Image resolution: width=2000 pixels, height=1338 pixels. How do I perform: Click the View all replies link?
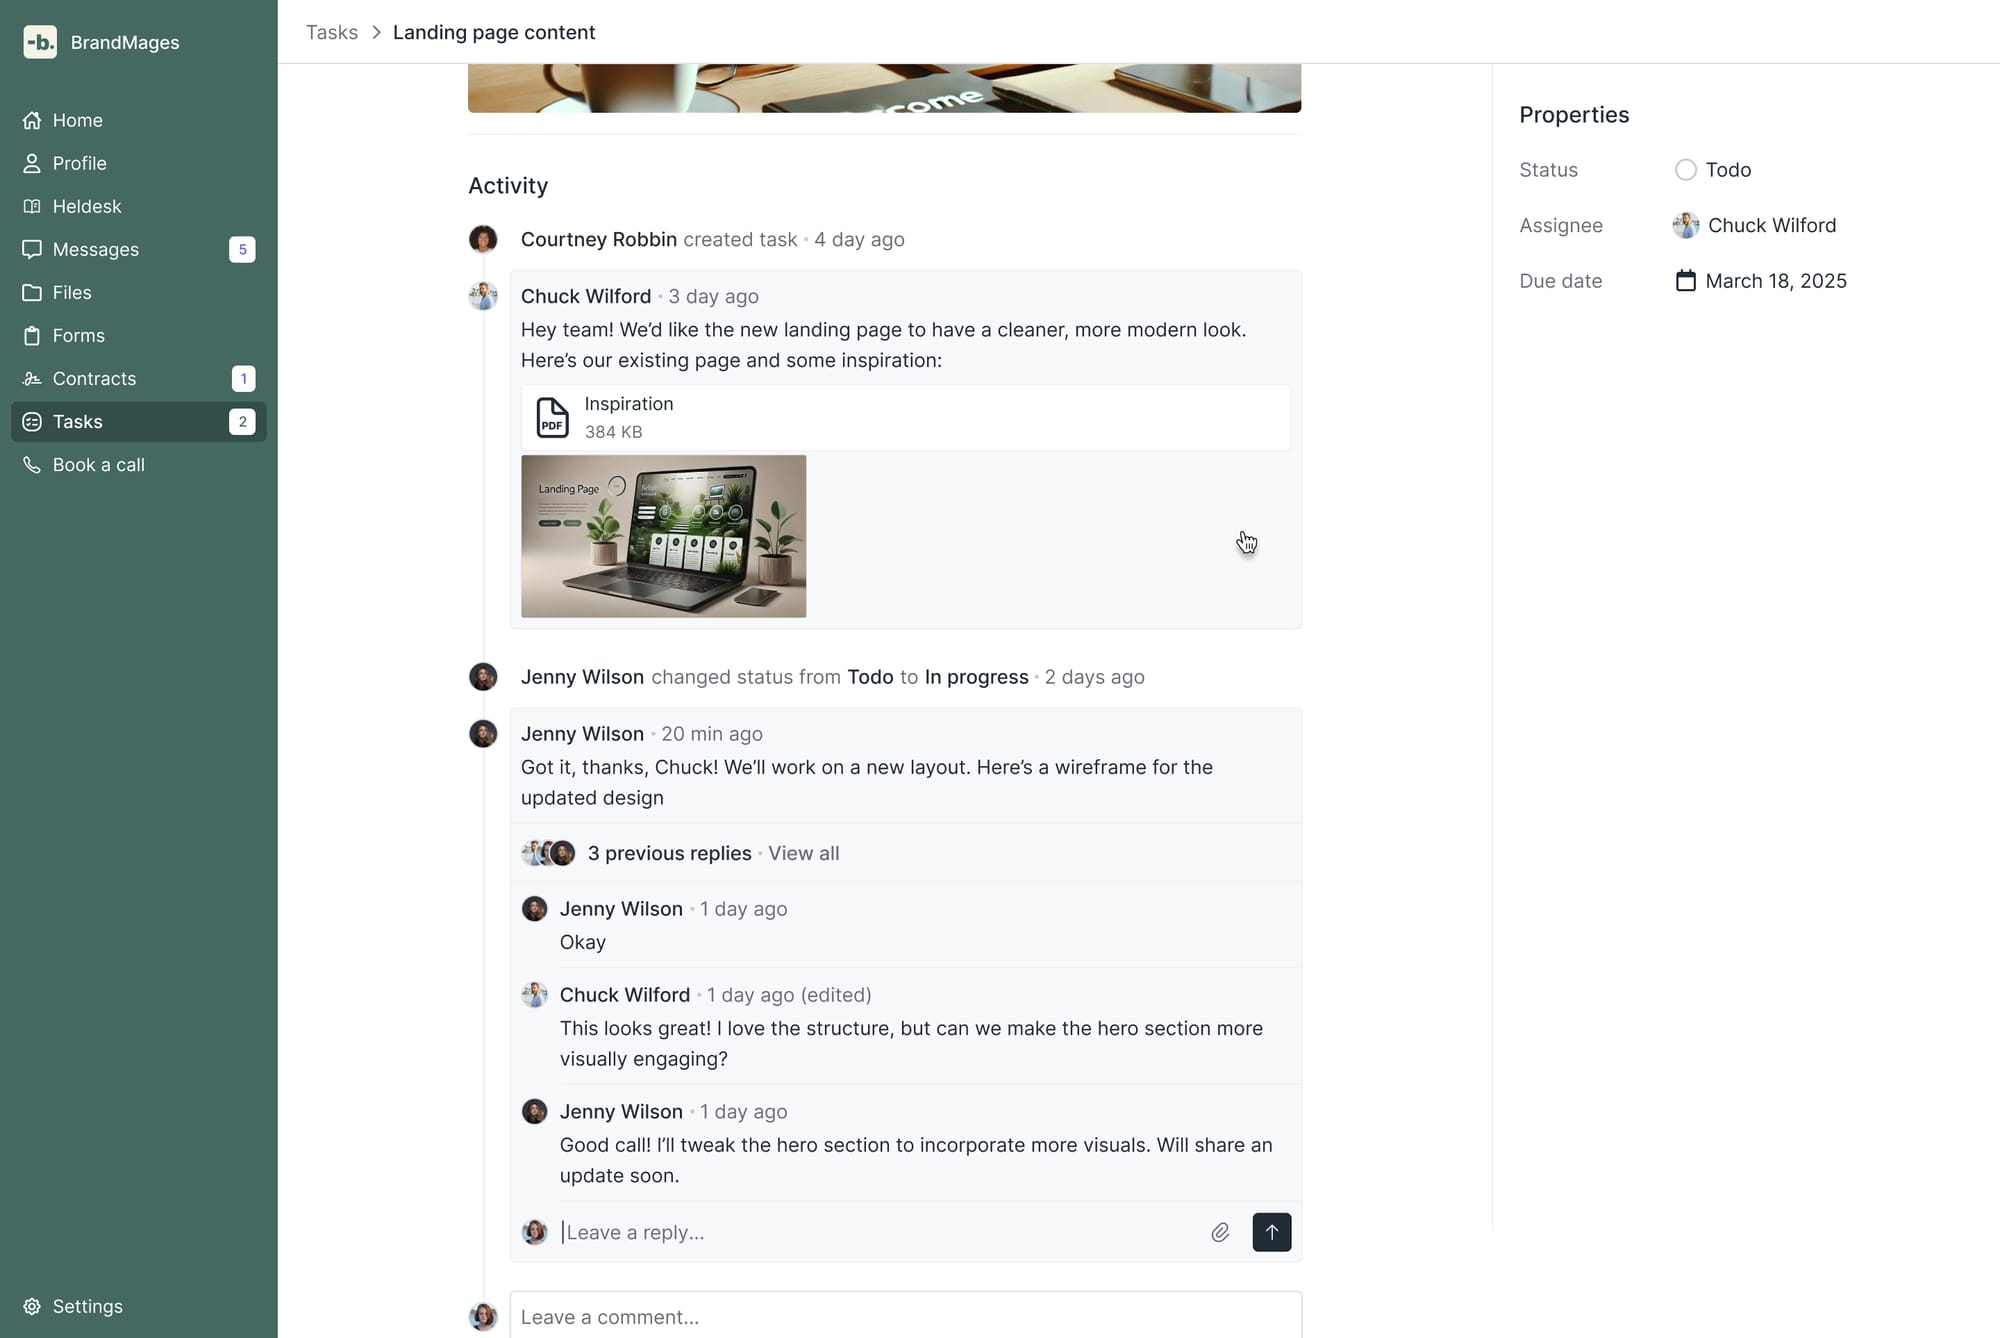tap(803, 853)
